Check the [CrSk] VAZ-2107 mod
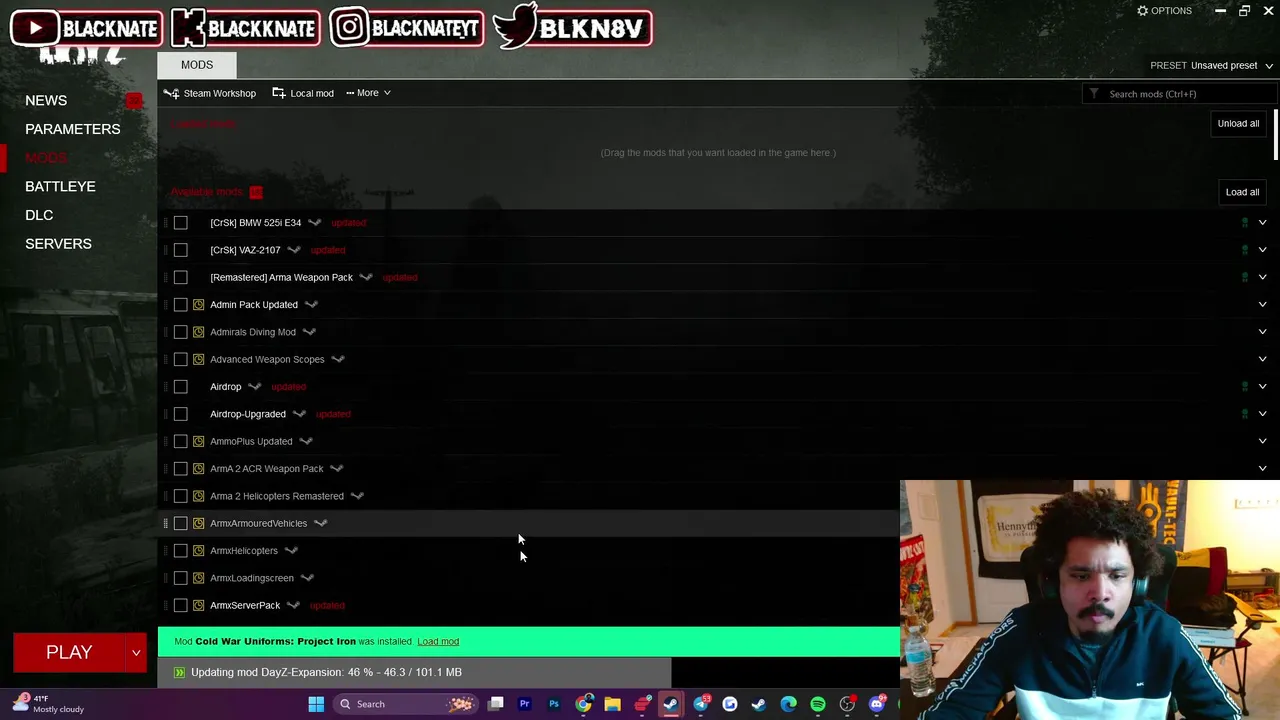The image size is (1280, 720). [x=180, y=250]
